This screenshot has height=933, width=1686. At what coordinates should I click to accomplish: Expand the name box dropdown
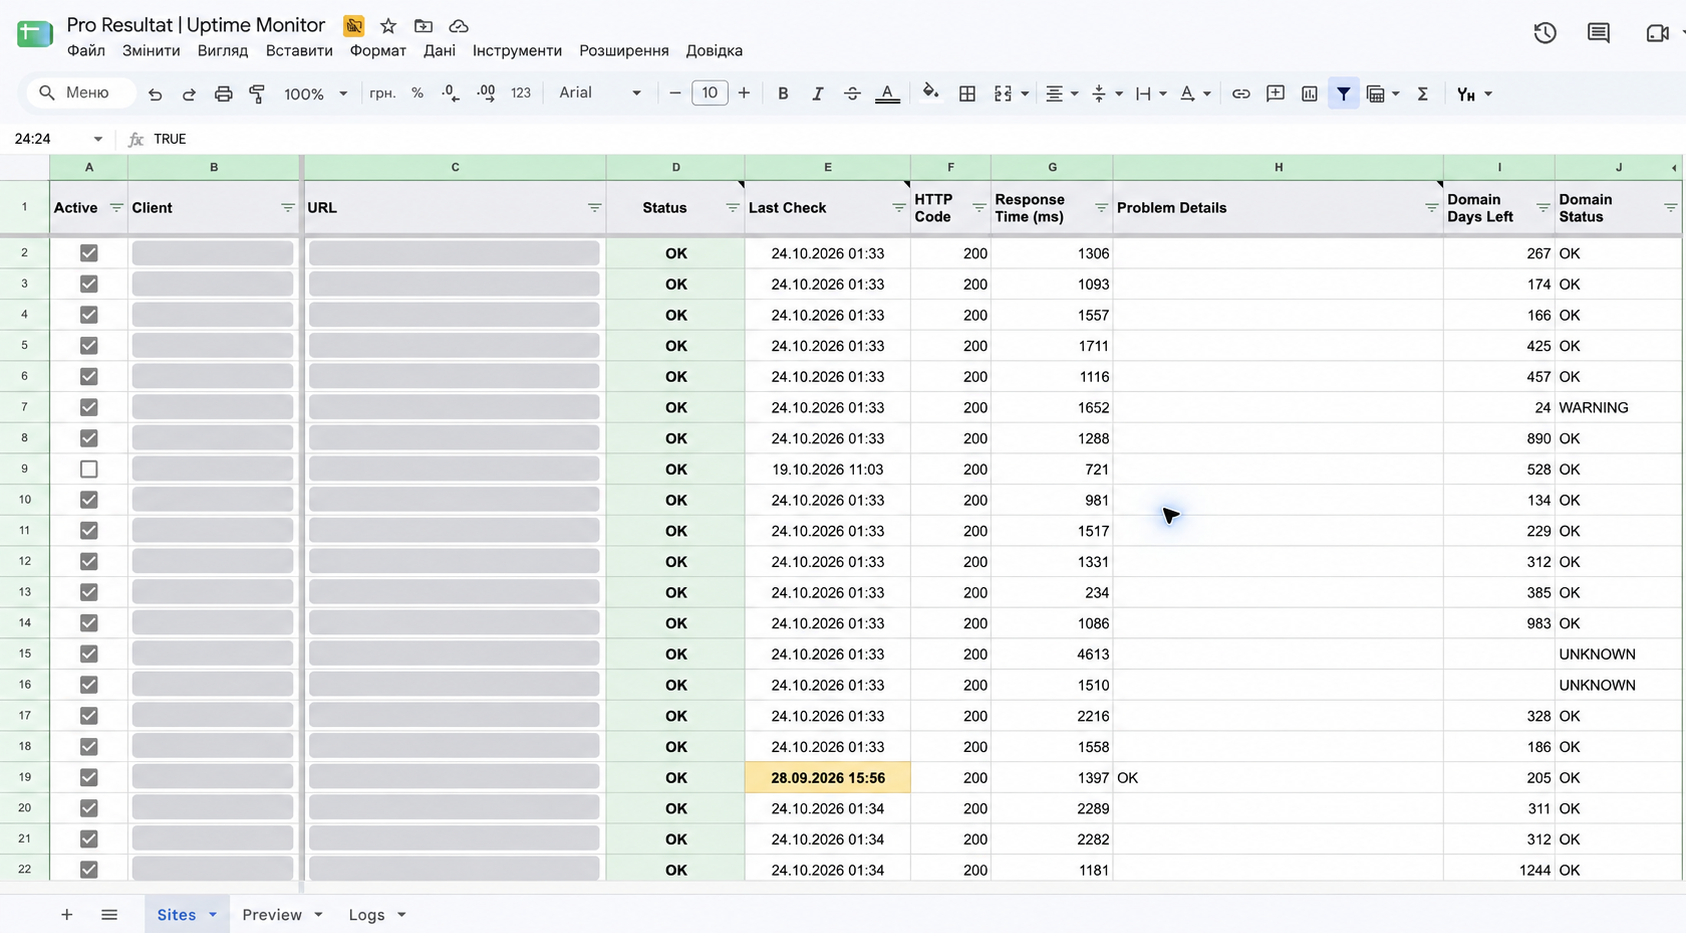pyautogui.click(x=98, y=139)
